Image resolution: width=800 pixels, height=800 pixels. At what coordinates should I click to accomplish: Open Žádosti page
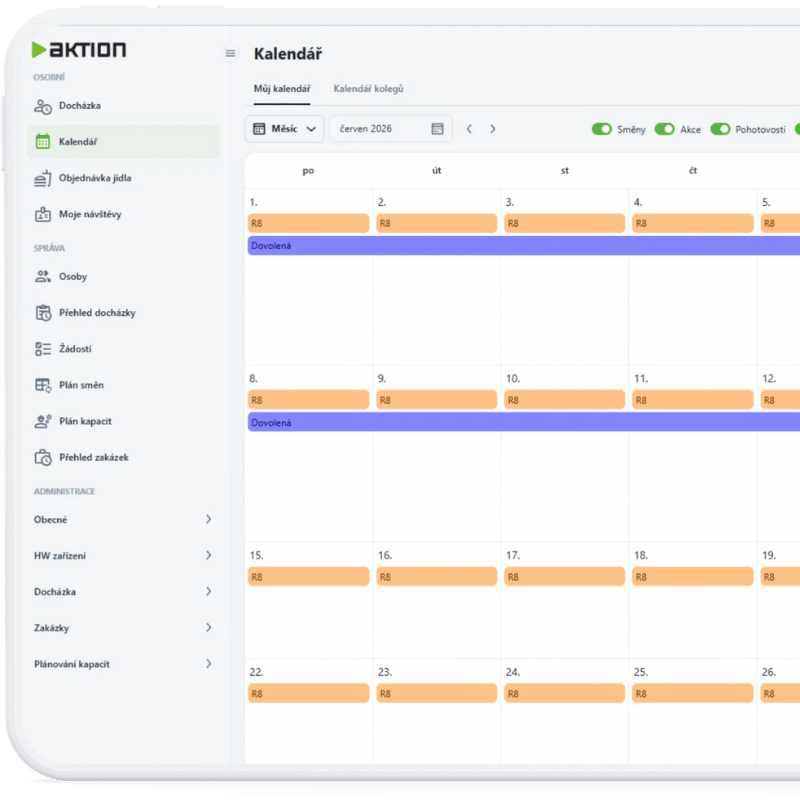point(123,349)
